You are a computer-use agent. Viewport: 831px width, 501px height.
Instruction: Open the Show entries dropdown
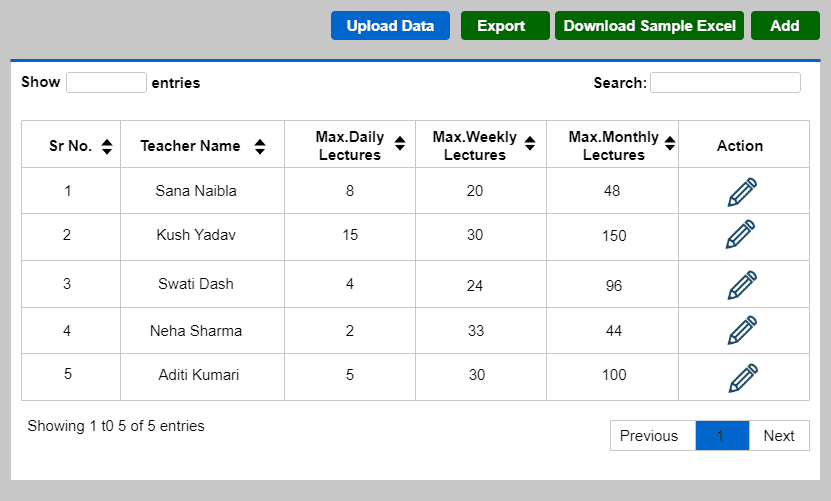click(107, 83)
